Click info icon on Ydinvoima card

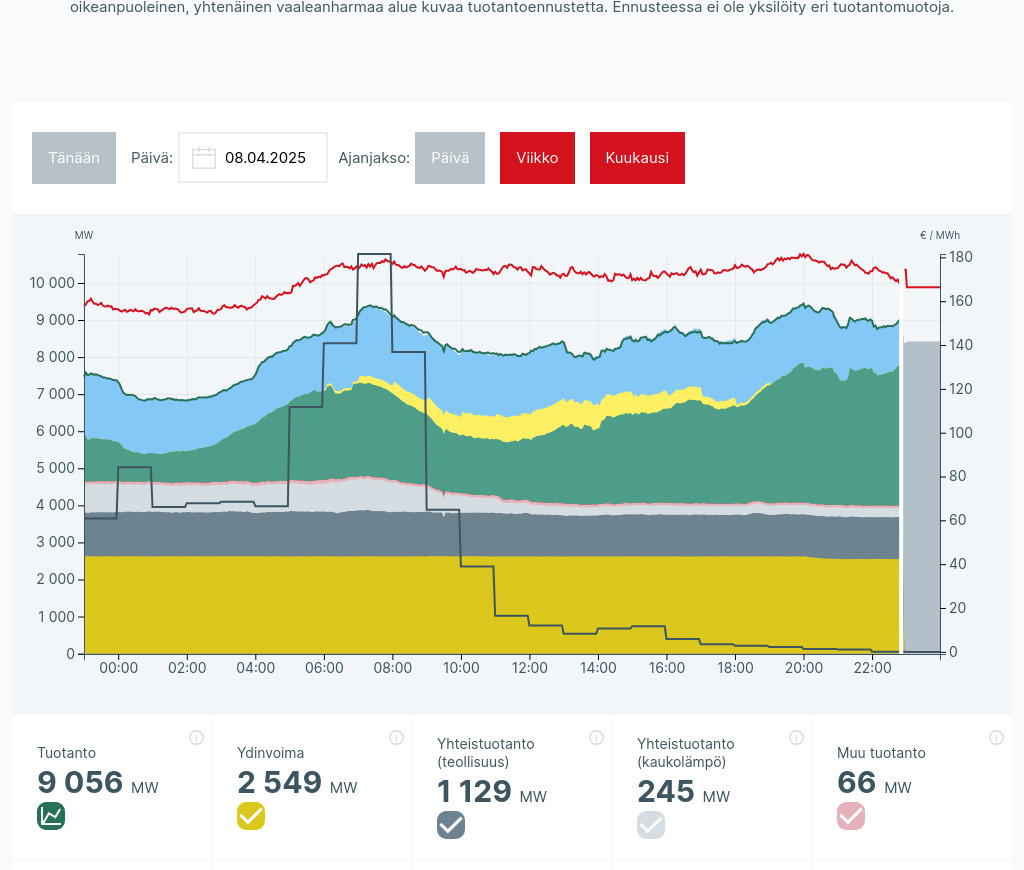[396, 738]
